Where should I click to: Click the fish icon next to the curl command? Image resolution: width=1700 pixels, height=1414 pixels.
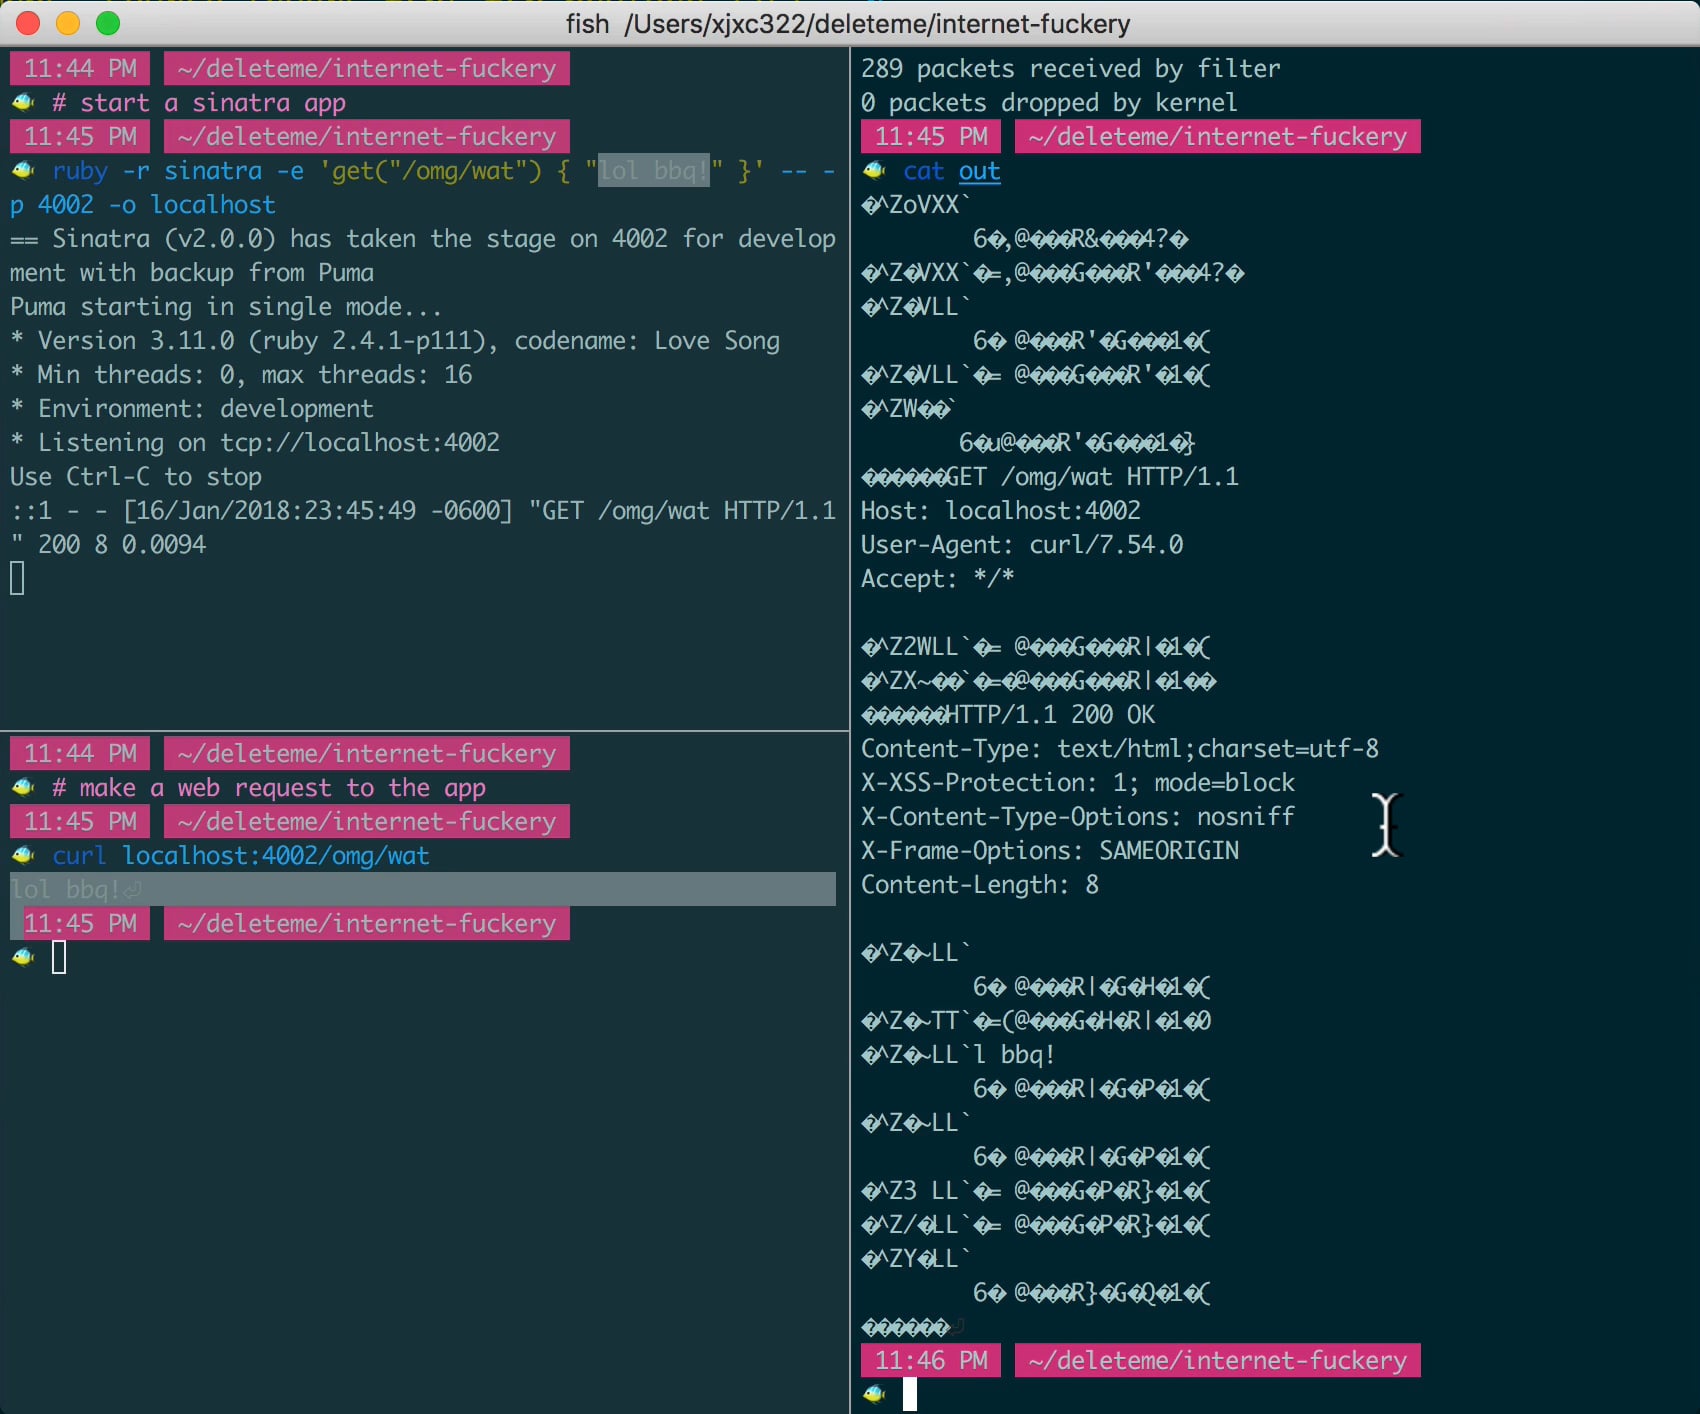coord(21,855)
